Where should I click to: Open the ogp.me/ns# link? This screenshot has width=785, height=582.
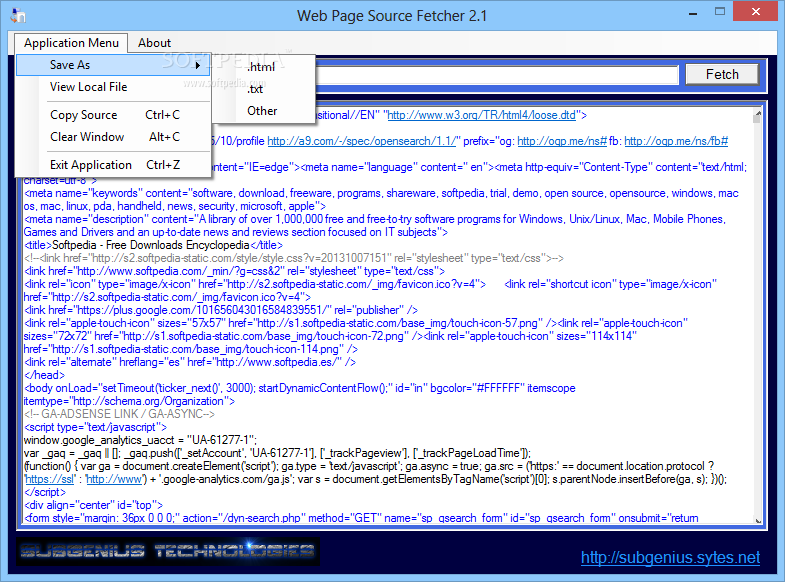coord(562,141)
